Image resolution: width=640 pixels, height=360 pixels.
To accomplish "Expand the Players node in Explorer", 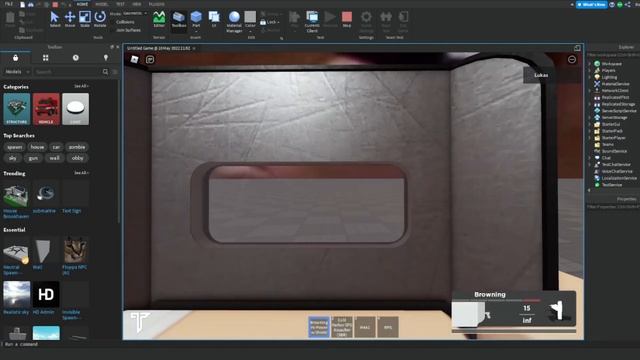I will pyautogui.click(x=589, y=70).
